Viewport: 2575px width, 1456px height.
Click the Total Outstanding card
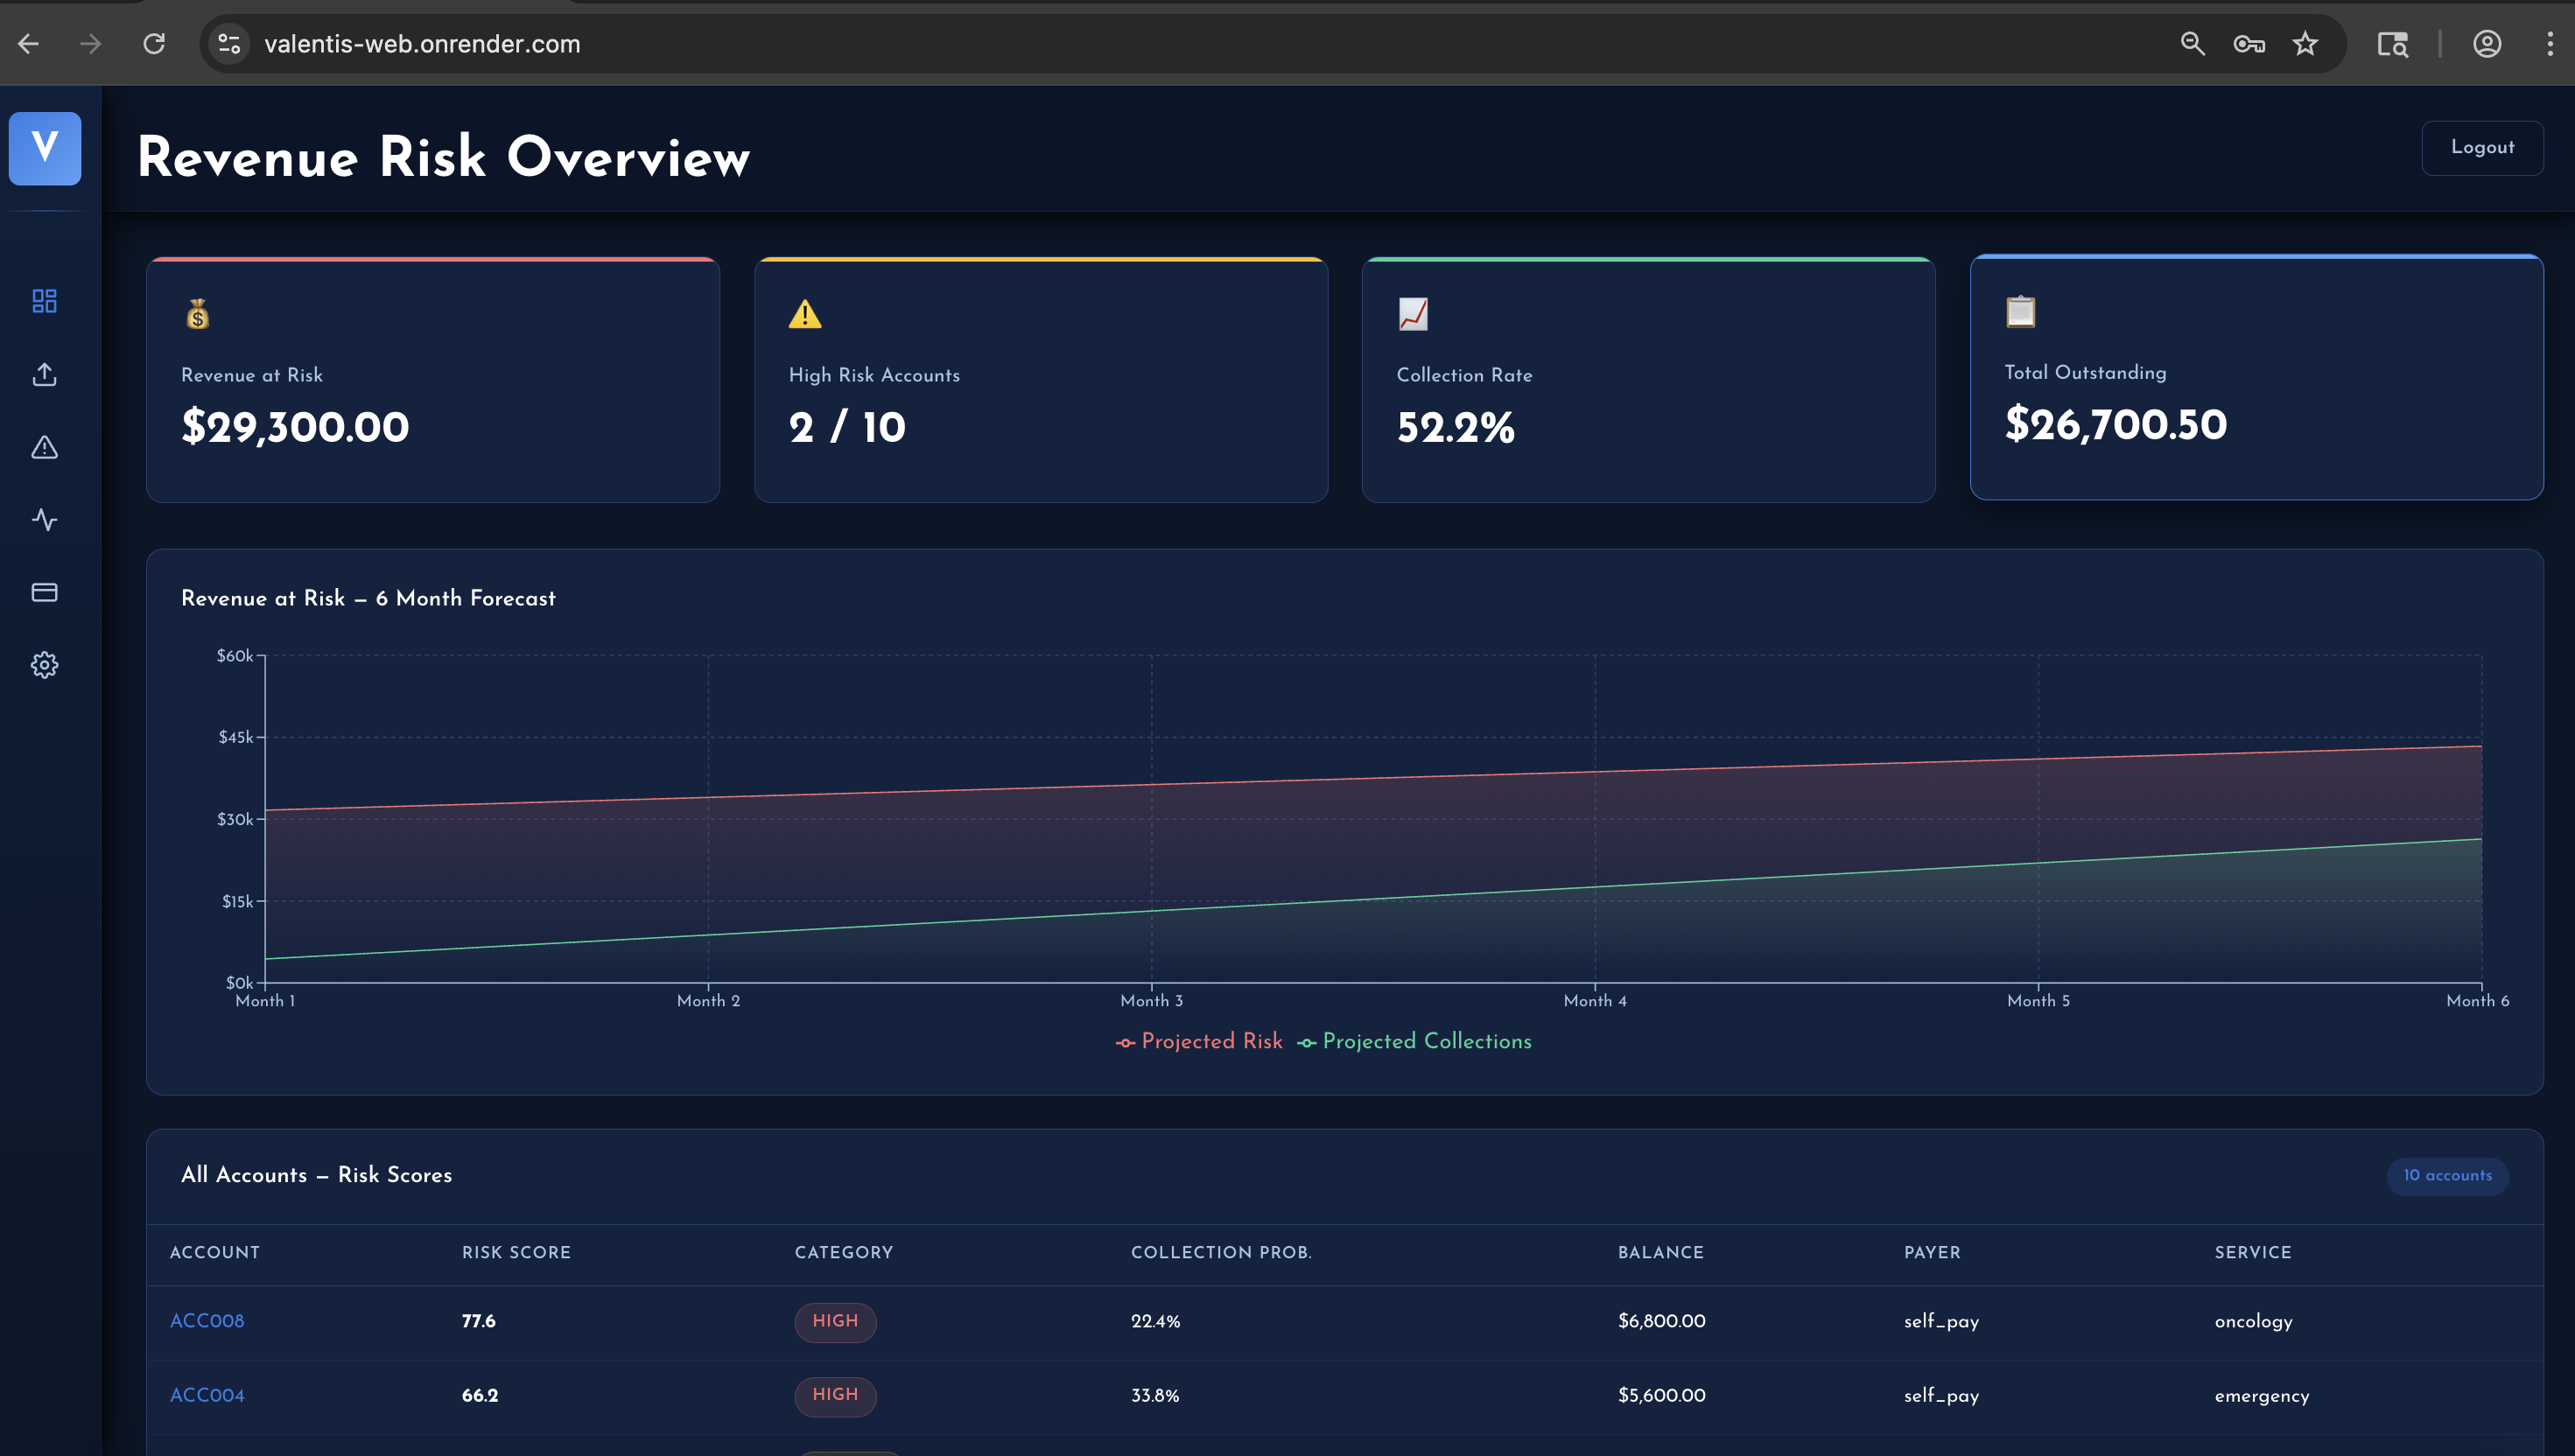(x=2256, y=378)
